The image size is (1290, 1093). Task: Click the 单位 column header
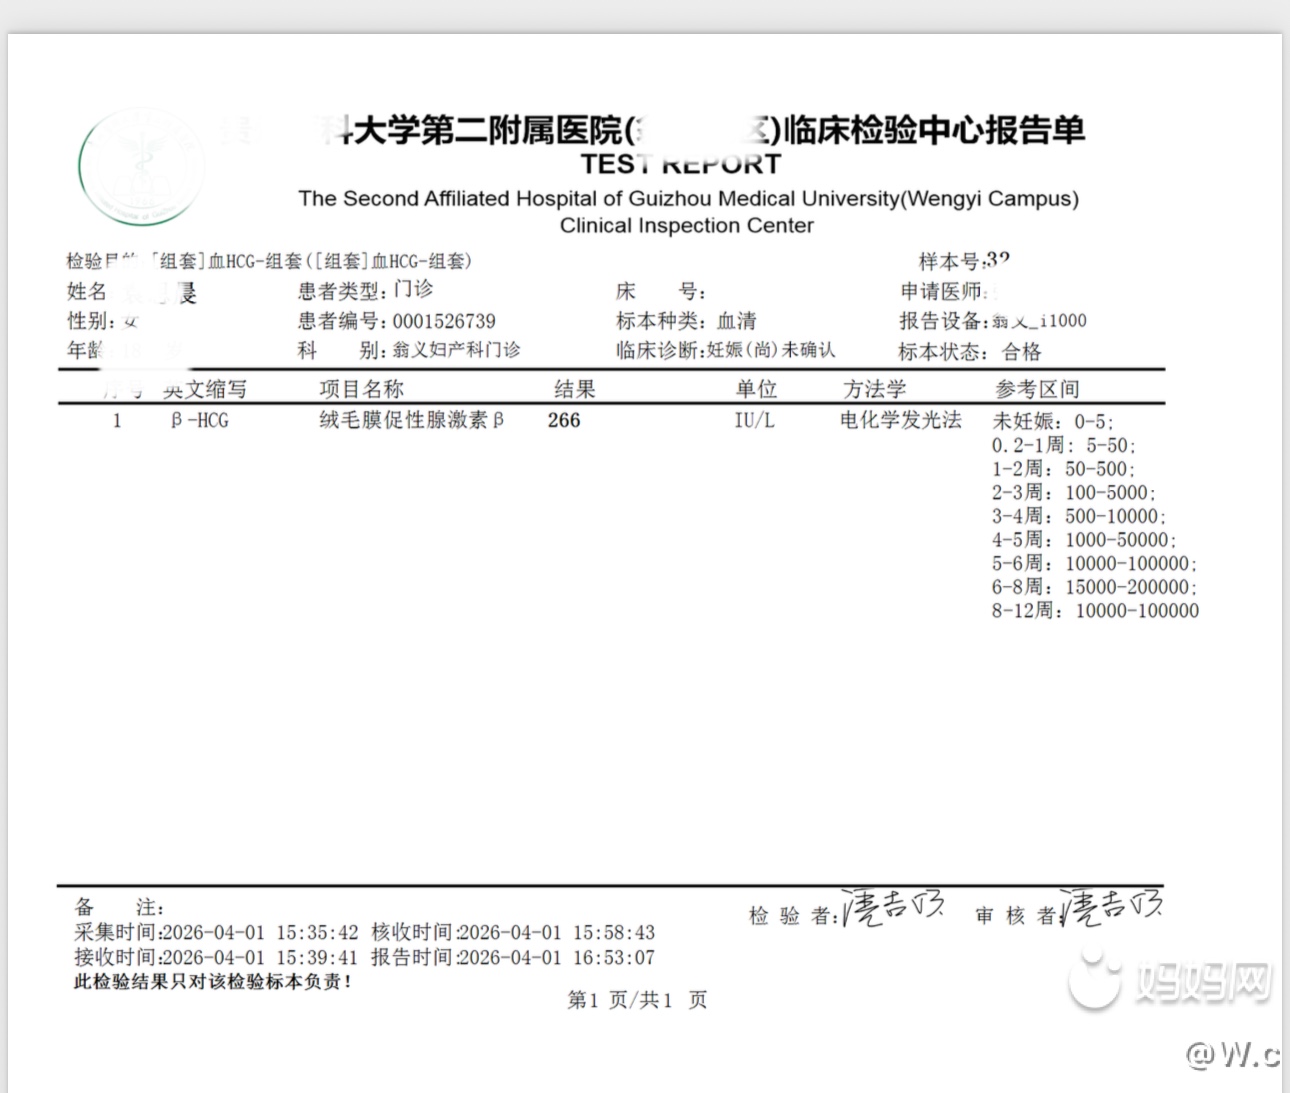(756, 389)
